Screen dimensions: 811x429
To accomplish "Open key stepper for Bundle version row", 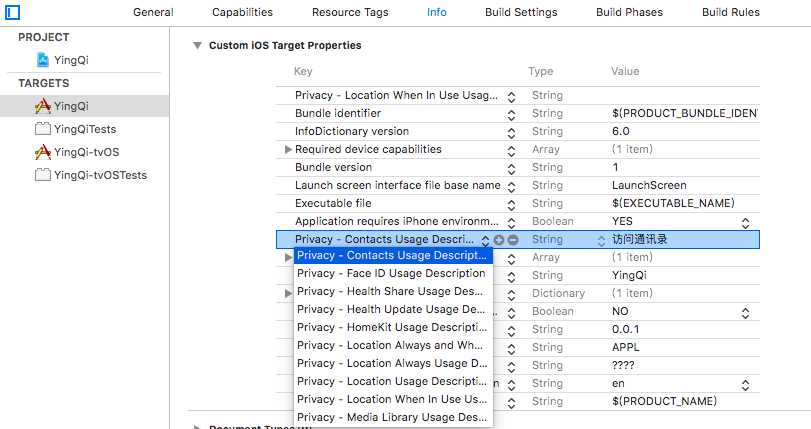I will (x=511, y=169).
